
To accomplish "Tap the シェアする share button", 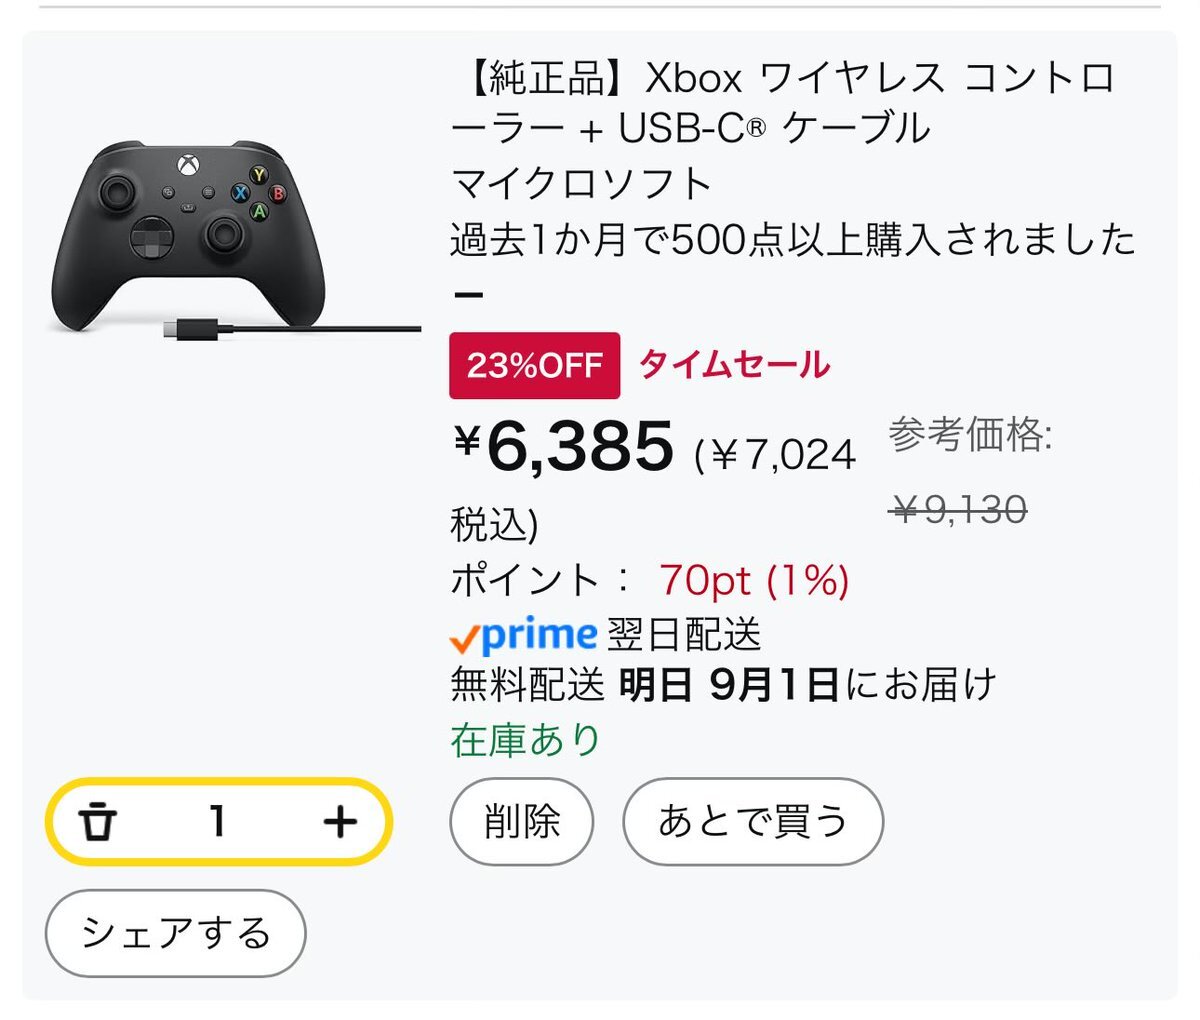I will point(176,933).
